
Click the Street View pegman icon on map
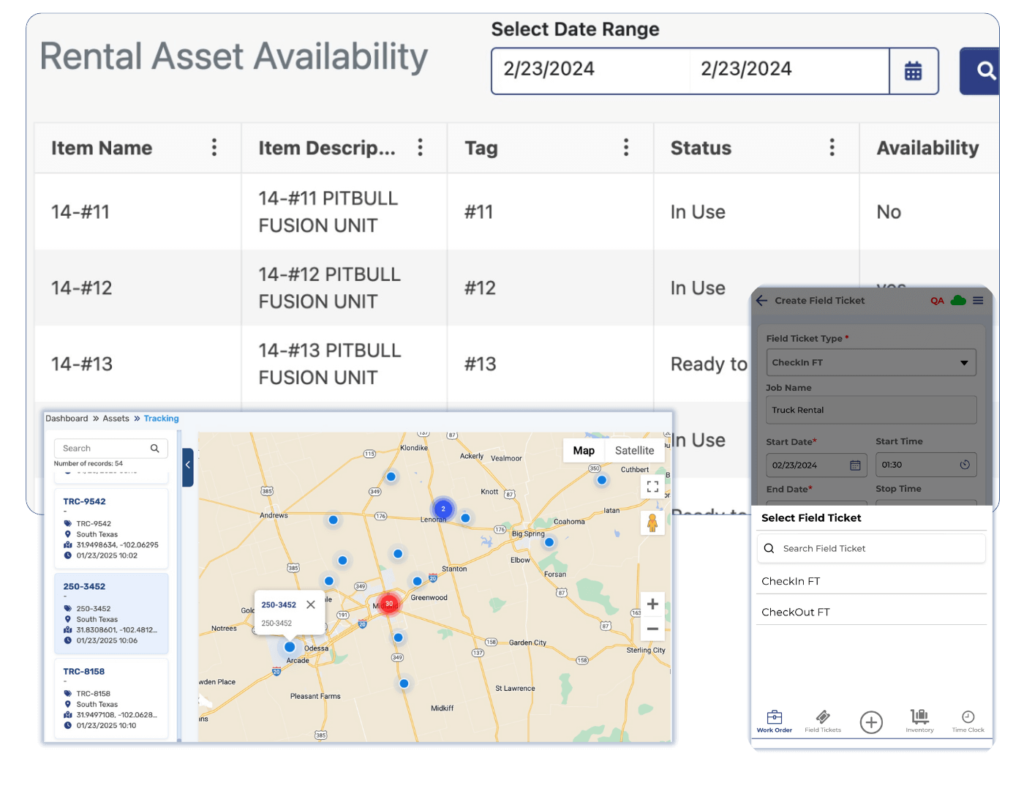tap(652, 521)
